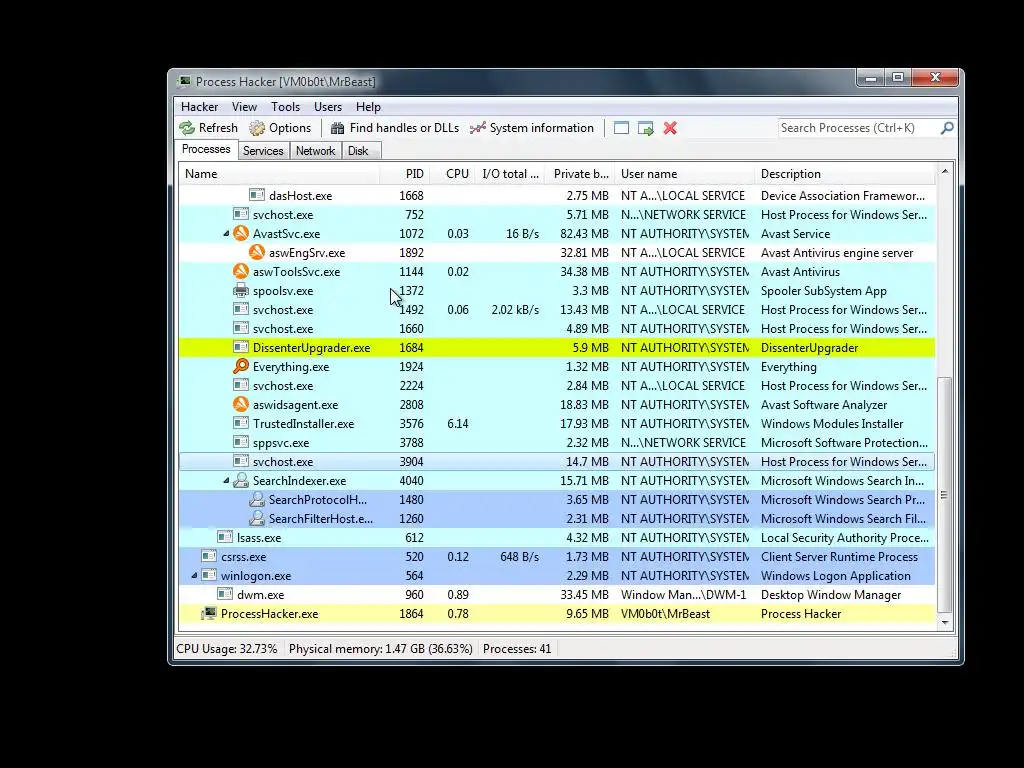Click the Find window and thread icon
The width and height of the screenshot is (1024, 768).
point(646,129)
